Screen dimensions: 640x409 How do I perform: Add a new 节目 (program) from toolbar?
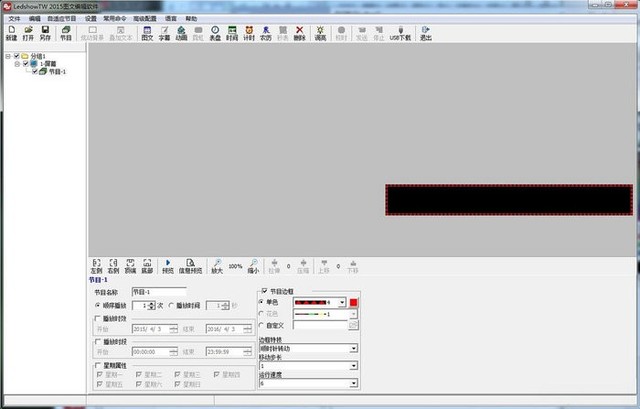click(66, 33)
